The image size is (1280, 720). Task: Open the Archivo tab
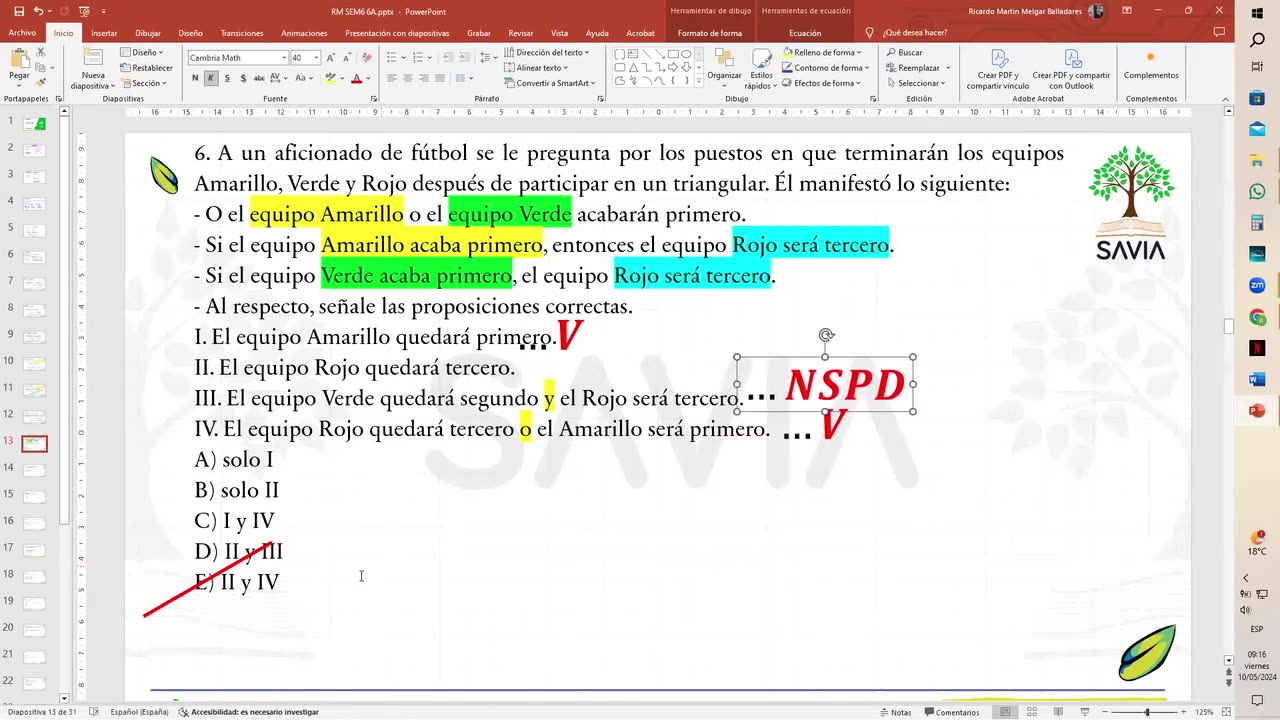point(22,33)
